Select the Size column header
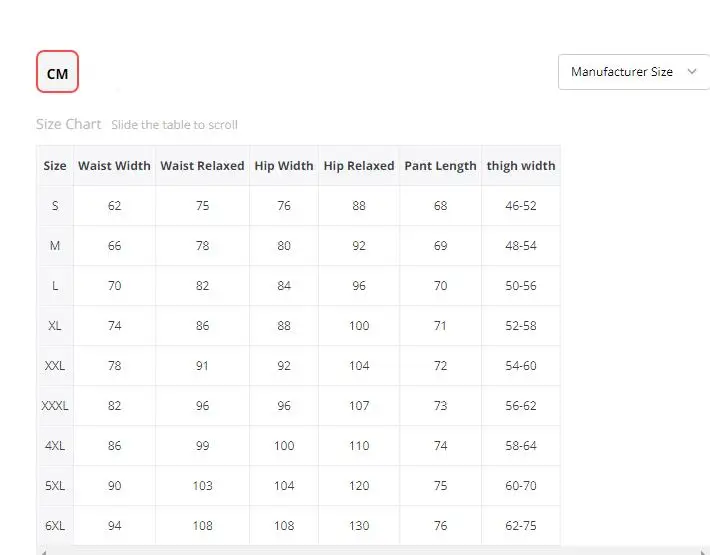The width and height of the screenshot is (710, 555). pyautogui.click(x=55, y=166)
